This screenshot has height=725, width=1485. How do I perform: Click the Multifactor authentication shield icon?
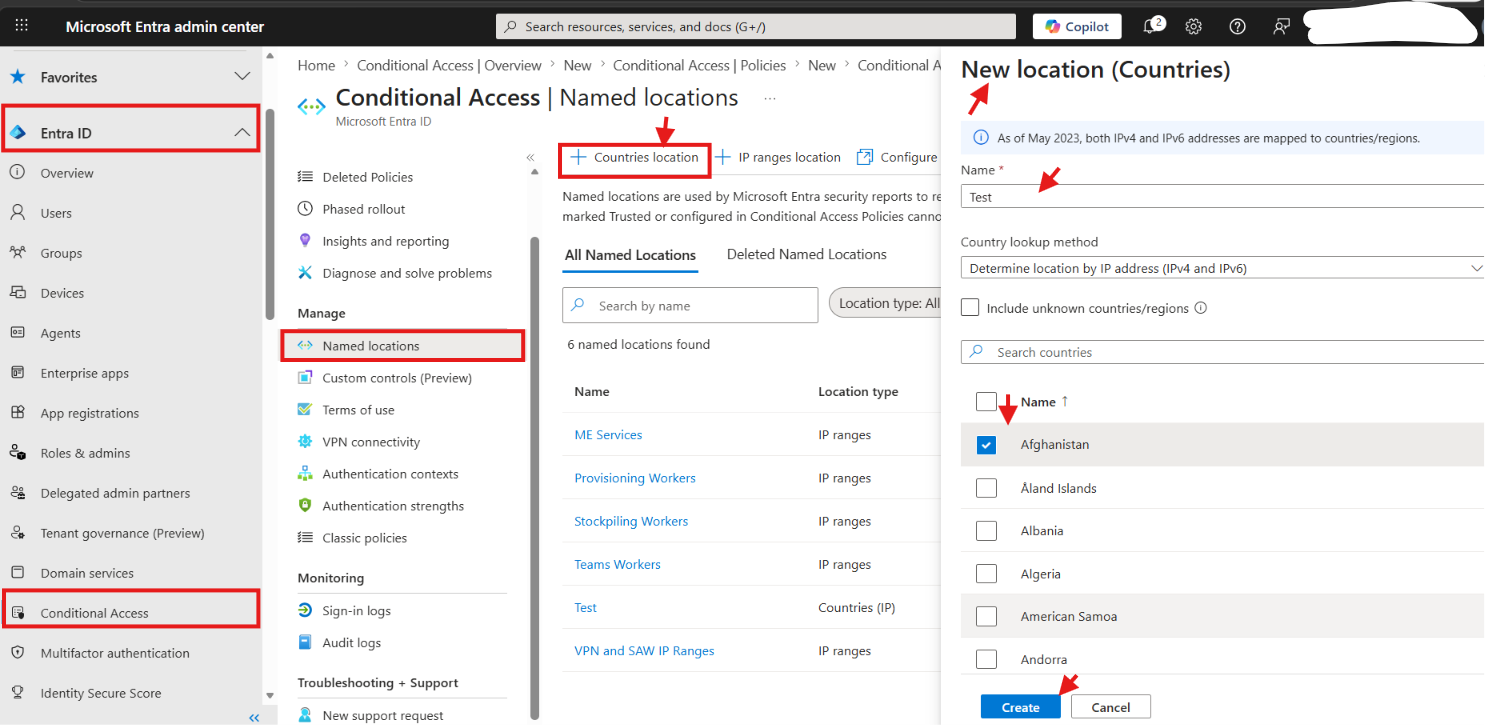tap(18, 653)
